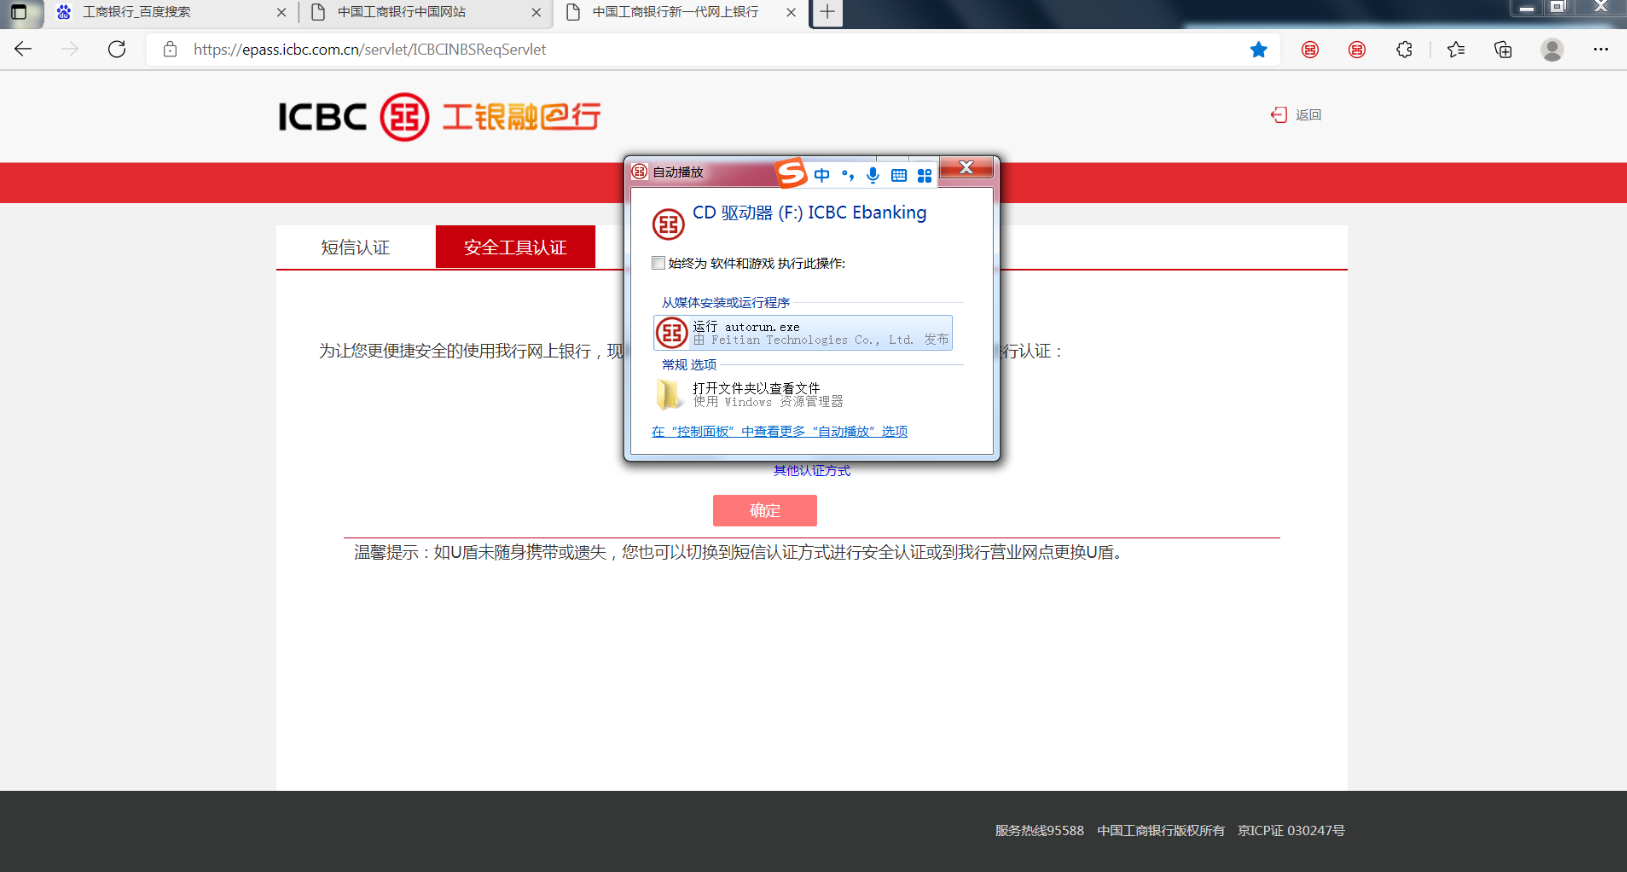Click the blue favorites star in address bar
This screenshot has width=1627, height=872.
point(1258,50)
